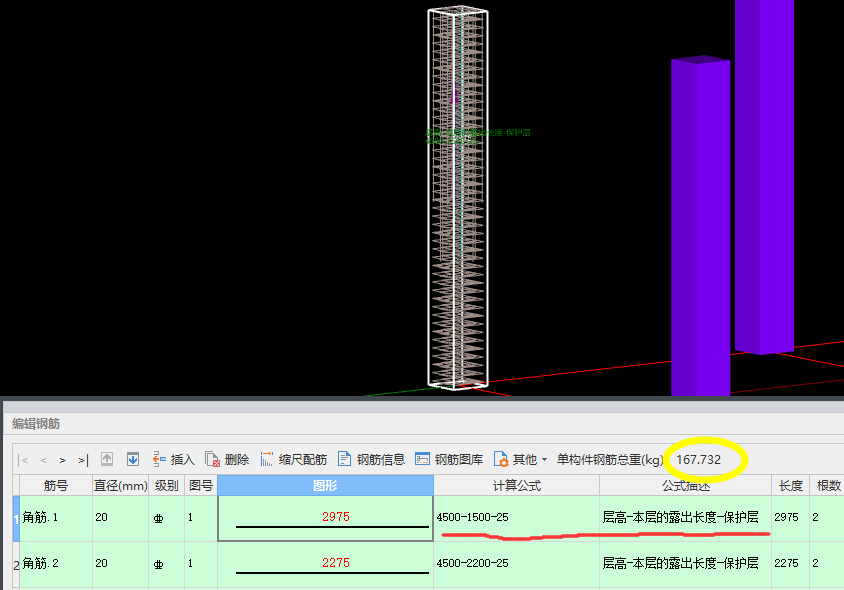Go to next rebar record
The height and width of the screenshot is (590, 844).
(62, 460)
